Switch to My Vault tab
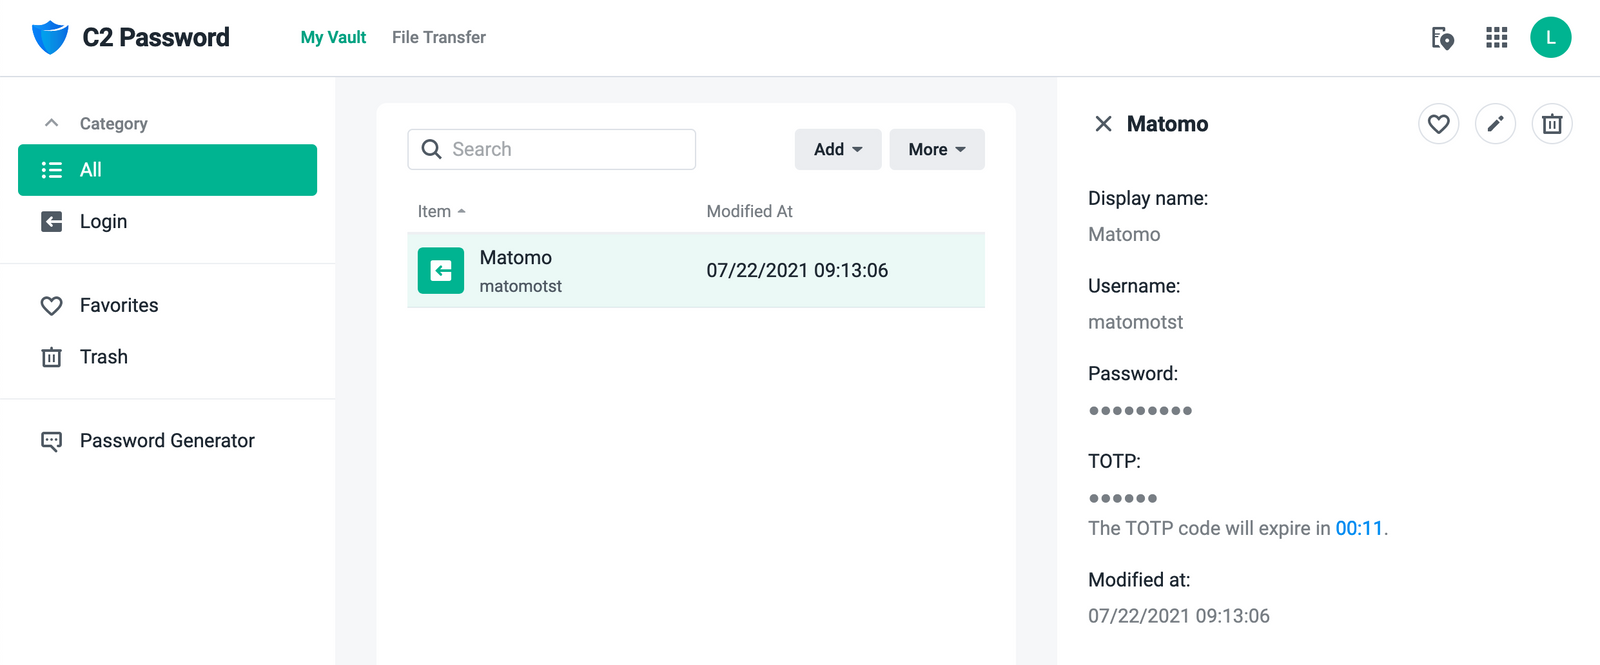1600x665 pixels. [x=333, y=37]
